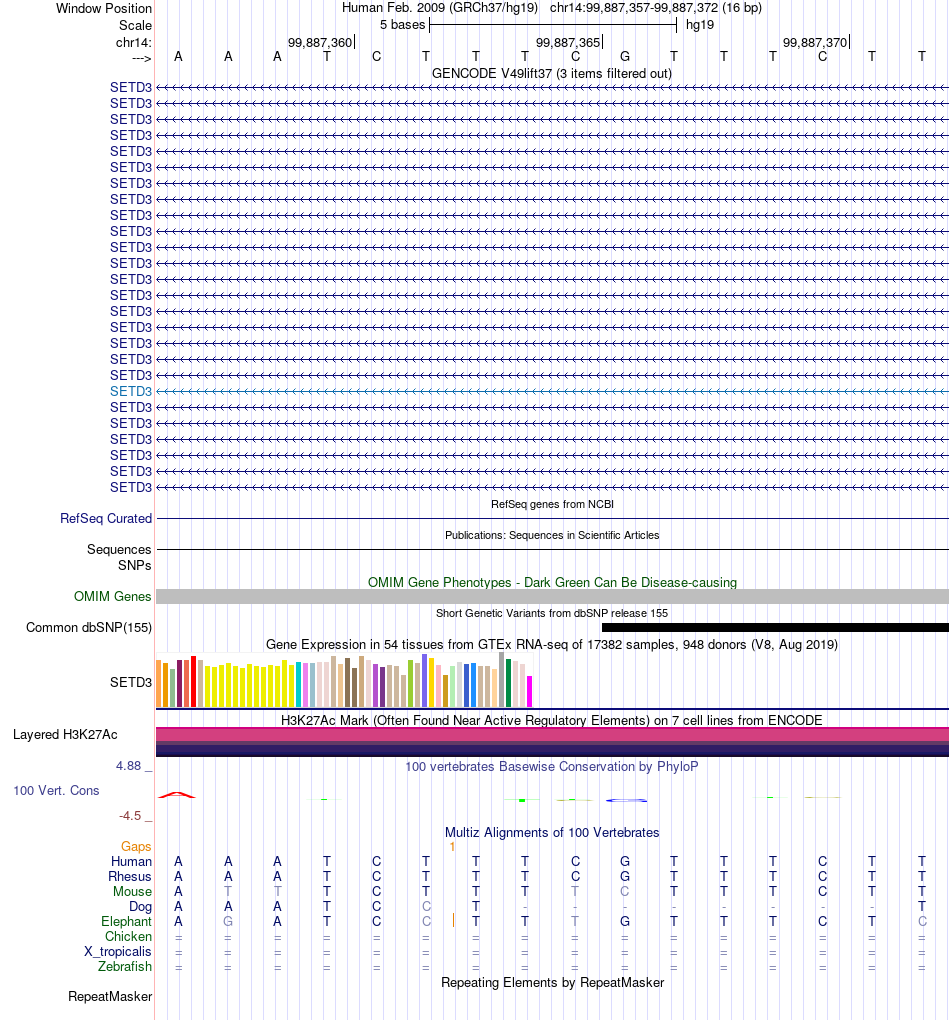
Task: Select the Elephant alignment row label
Action: [126, 921]
